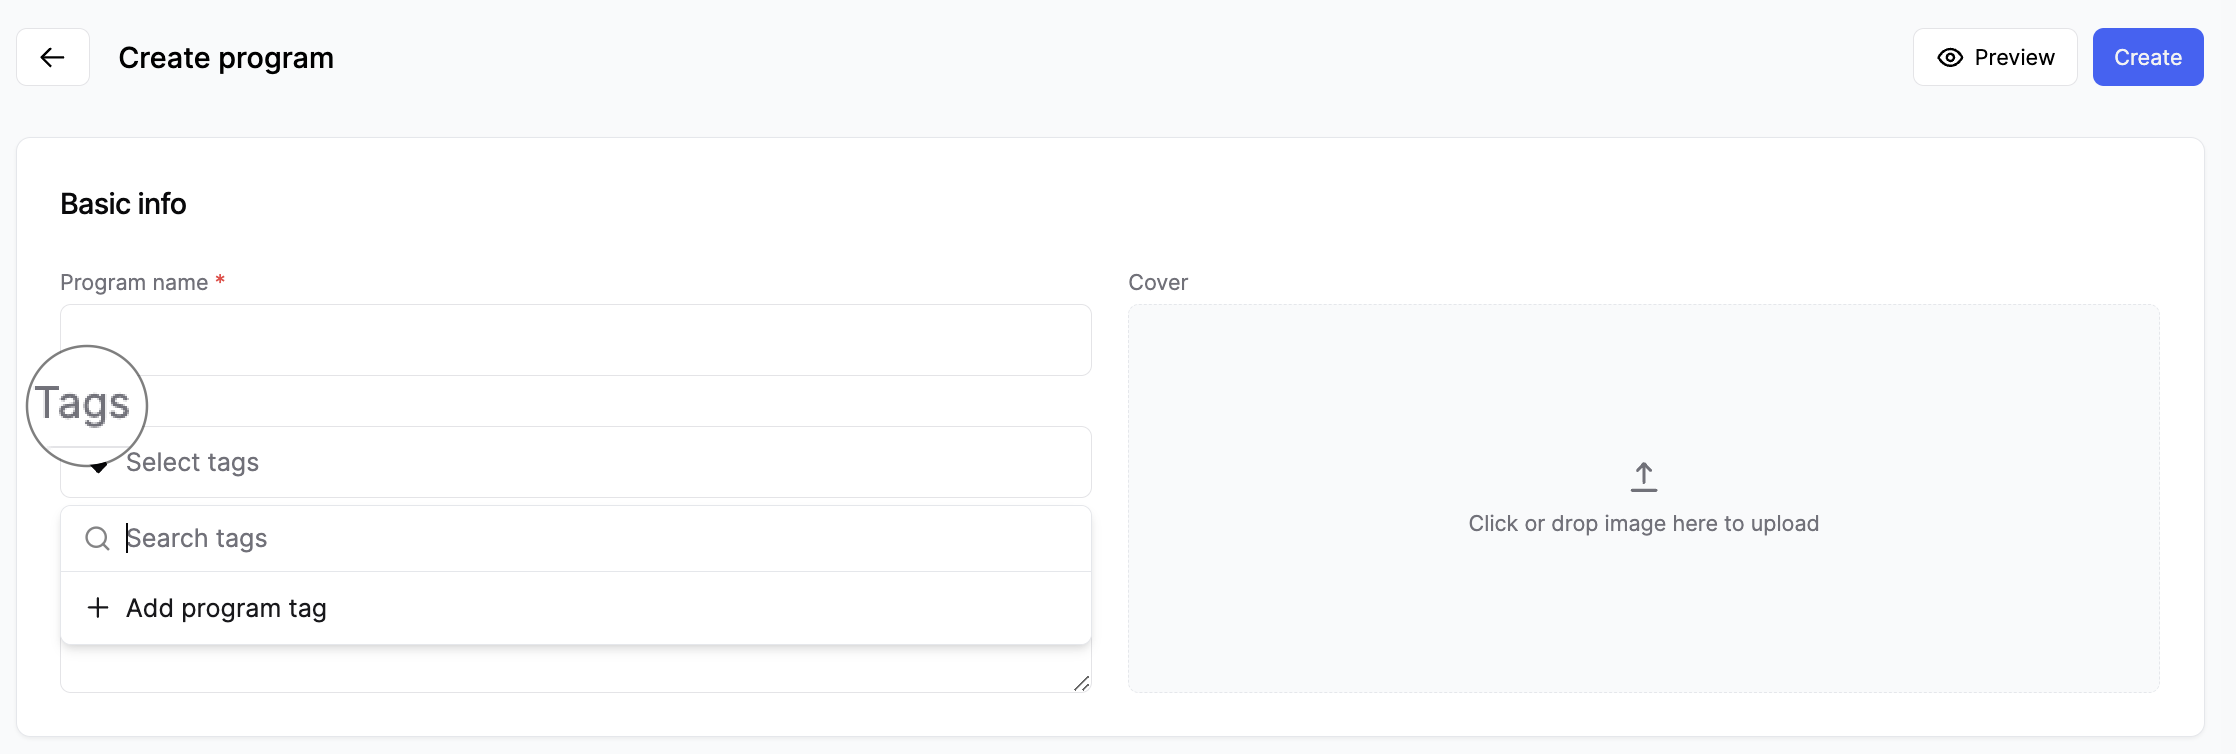Click the back arrow icon
The image size is (2236, 754).
[x=53, y=58]
